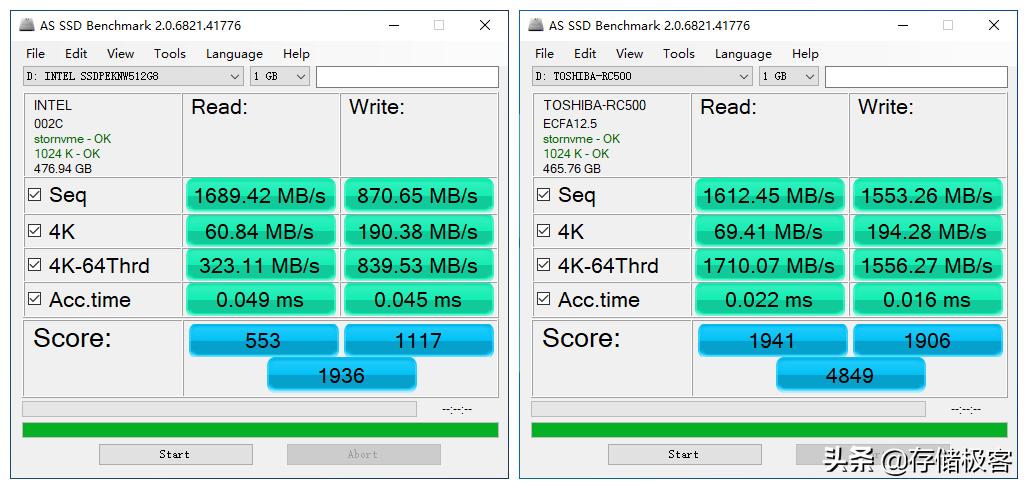
Task: Click the 1556.27 MB/s 4K-64Thrd write result
Action: click(x=927, y=265)
